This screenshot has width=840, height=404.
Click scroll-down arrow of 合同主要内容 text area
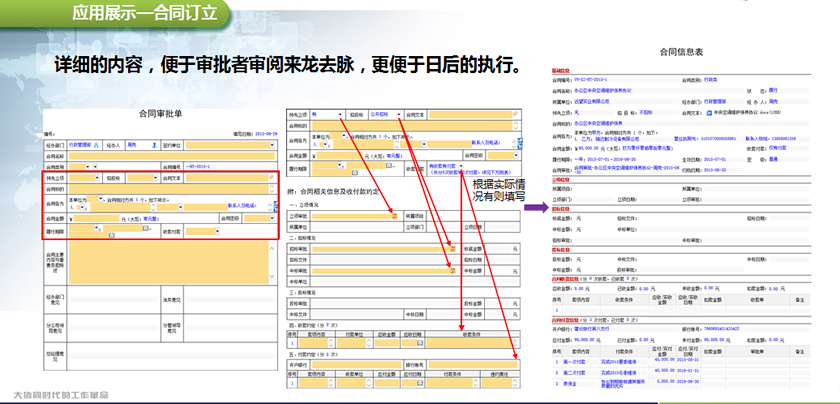272,276
